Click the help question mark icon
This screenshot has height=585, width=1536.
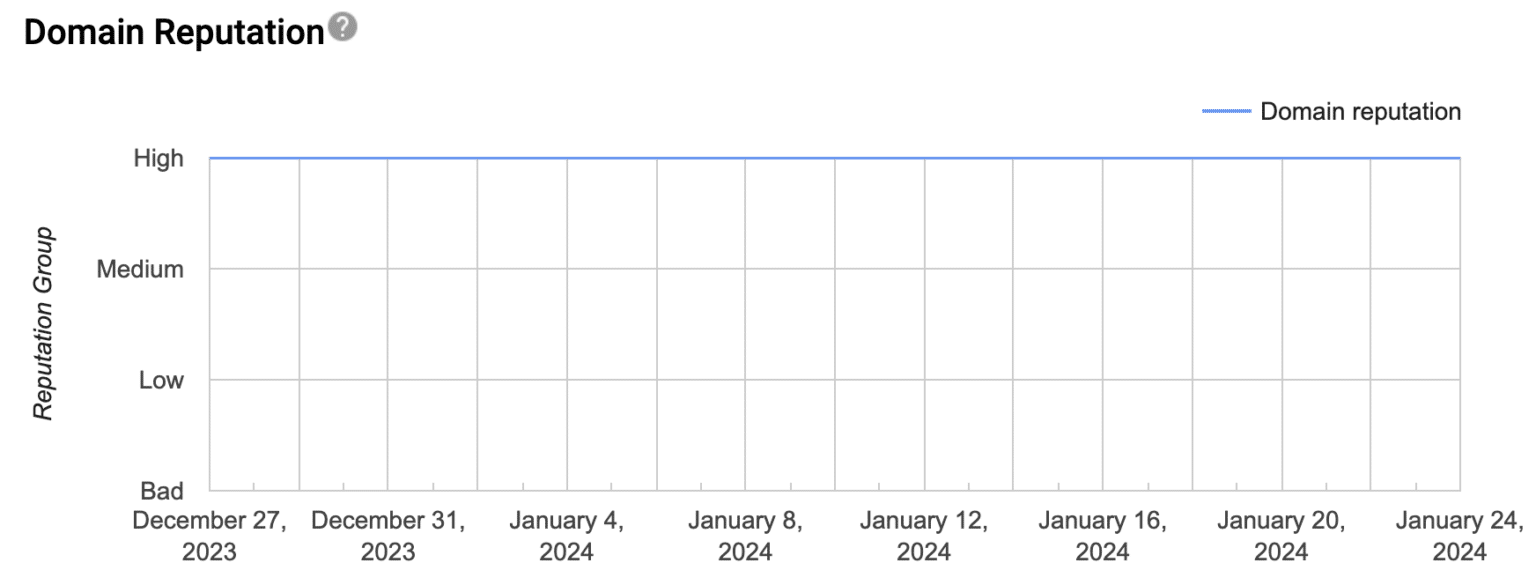(x=343, y=30)
